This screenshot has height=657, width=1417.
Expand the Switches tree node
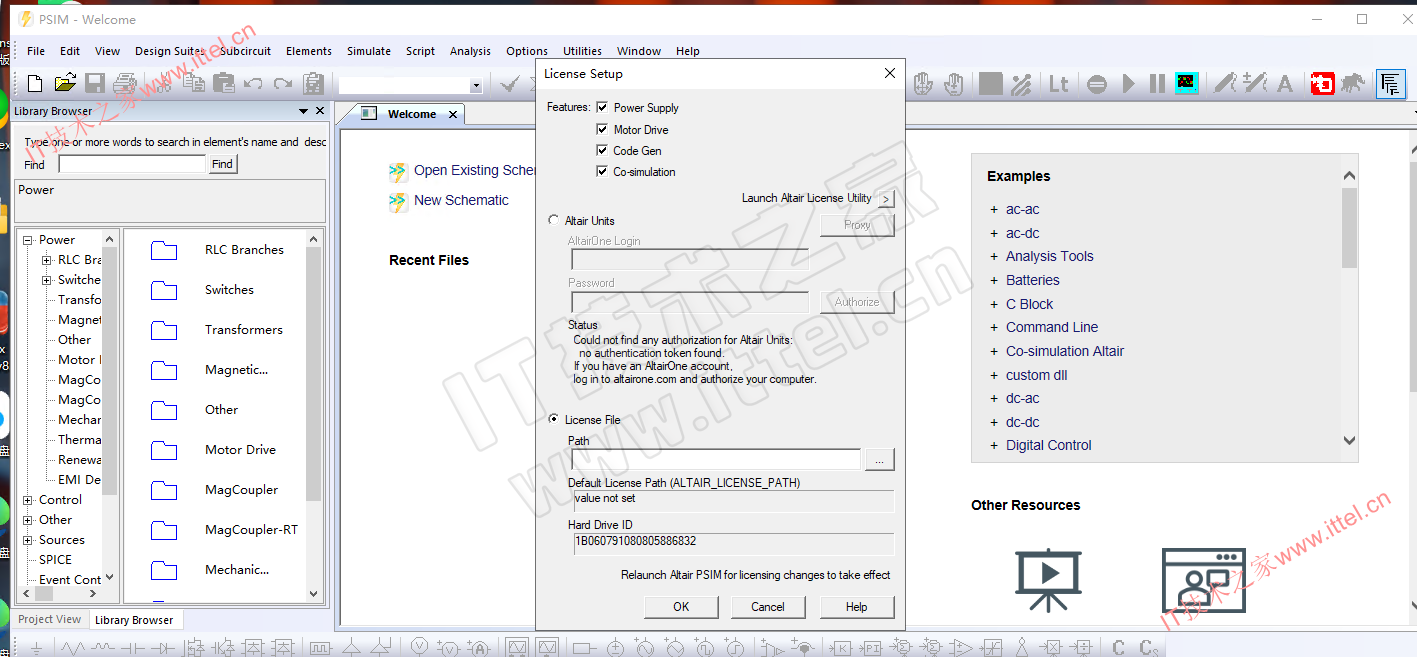[46, 280]
